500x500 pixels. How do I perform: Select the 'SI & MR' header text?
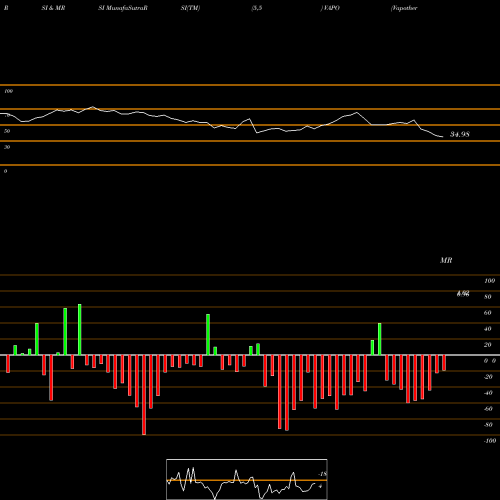point(53,8)
